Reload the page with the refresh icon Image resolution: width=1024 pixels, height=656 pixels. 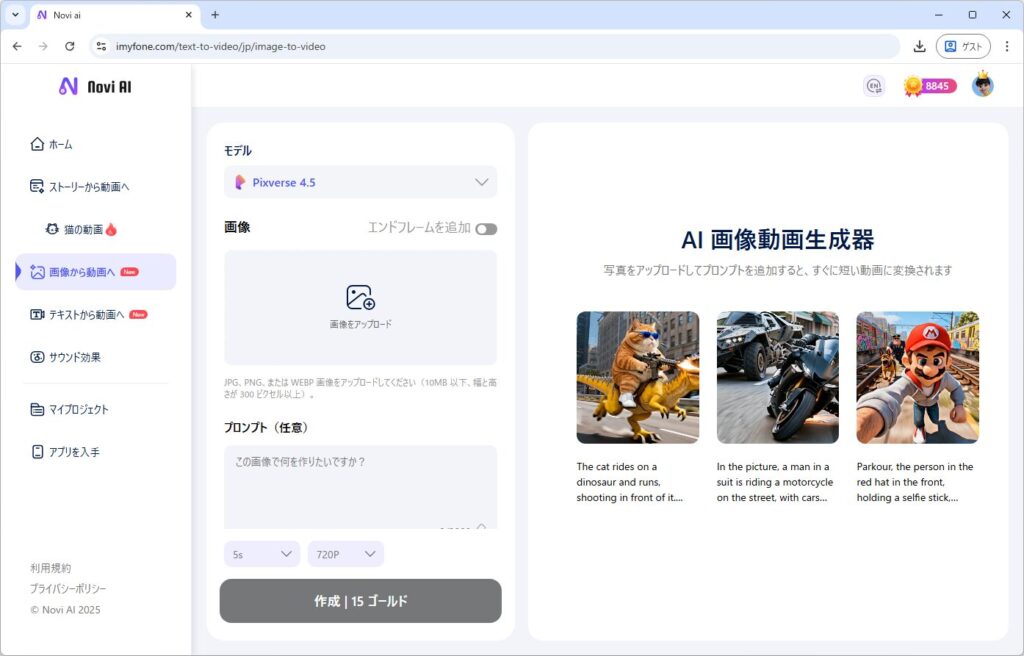[70, 46]
